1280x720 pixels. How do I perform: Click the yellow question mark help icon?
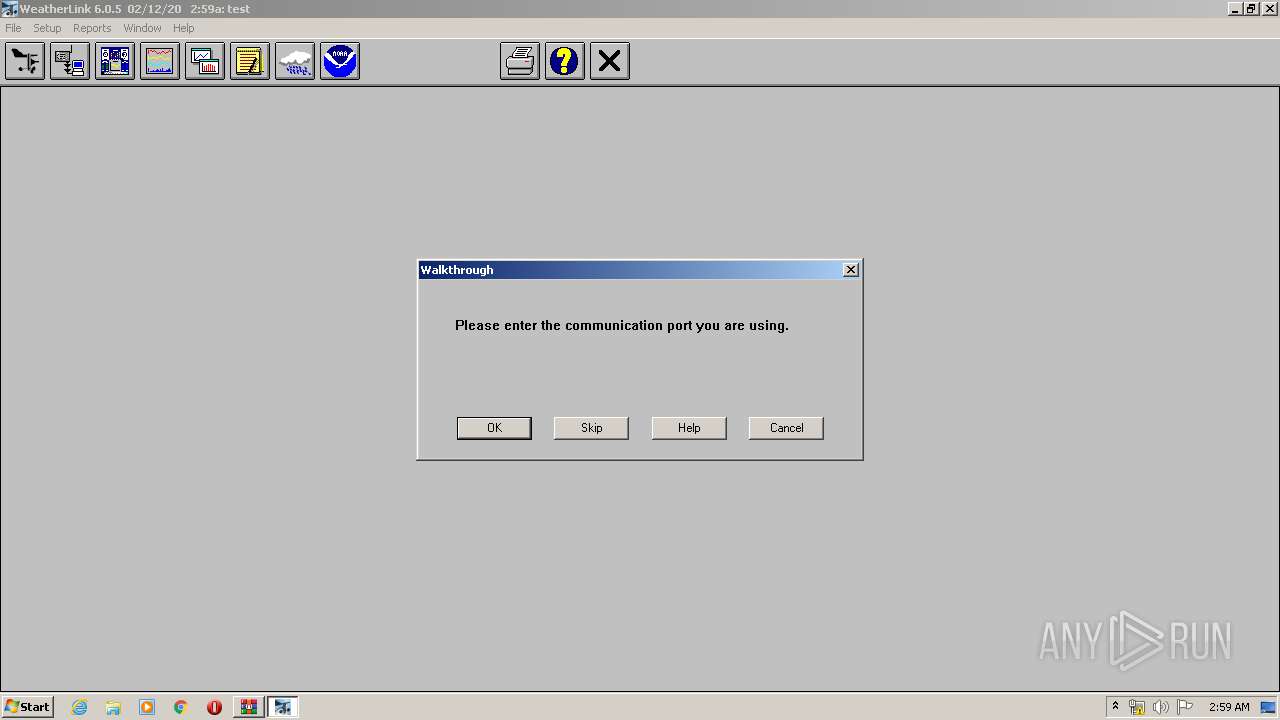565,61
